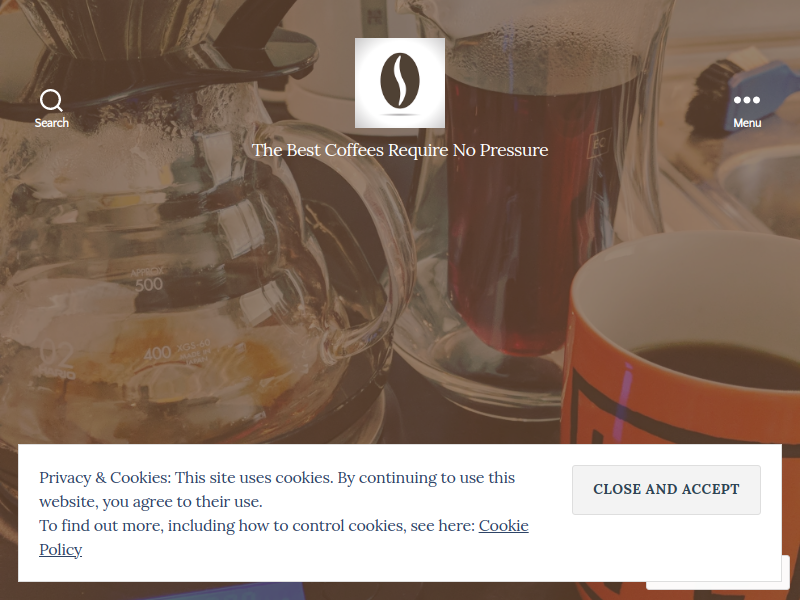Click the three-dots Menu icon
This screenshot has height=600, width=800.
point(747,100)
